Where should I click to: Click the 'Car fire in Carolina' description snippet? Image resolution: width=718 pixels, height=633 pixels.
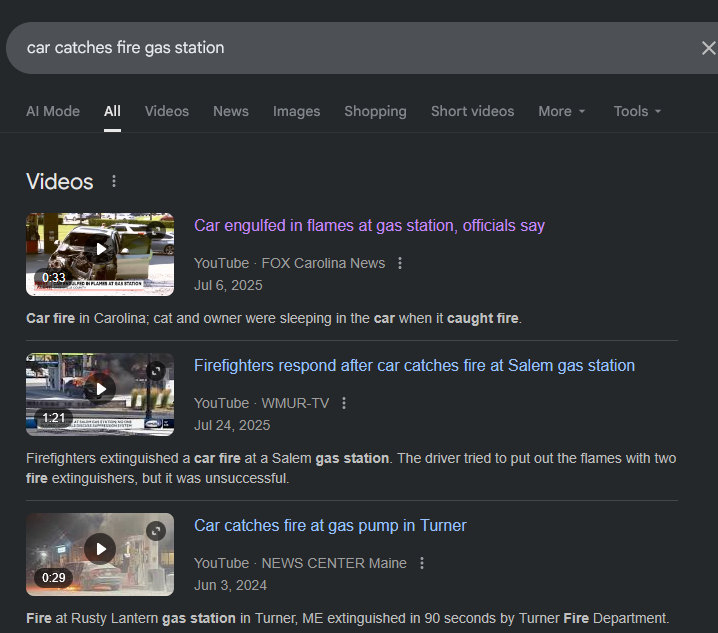[274, 318]
